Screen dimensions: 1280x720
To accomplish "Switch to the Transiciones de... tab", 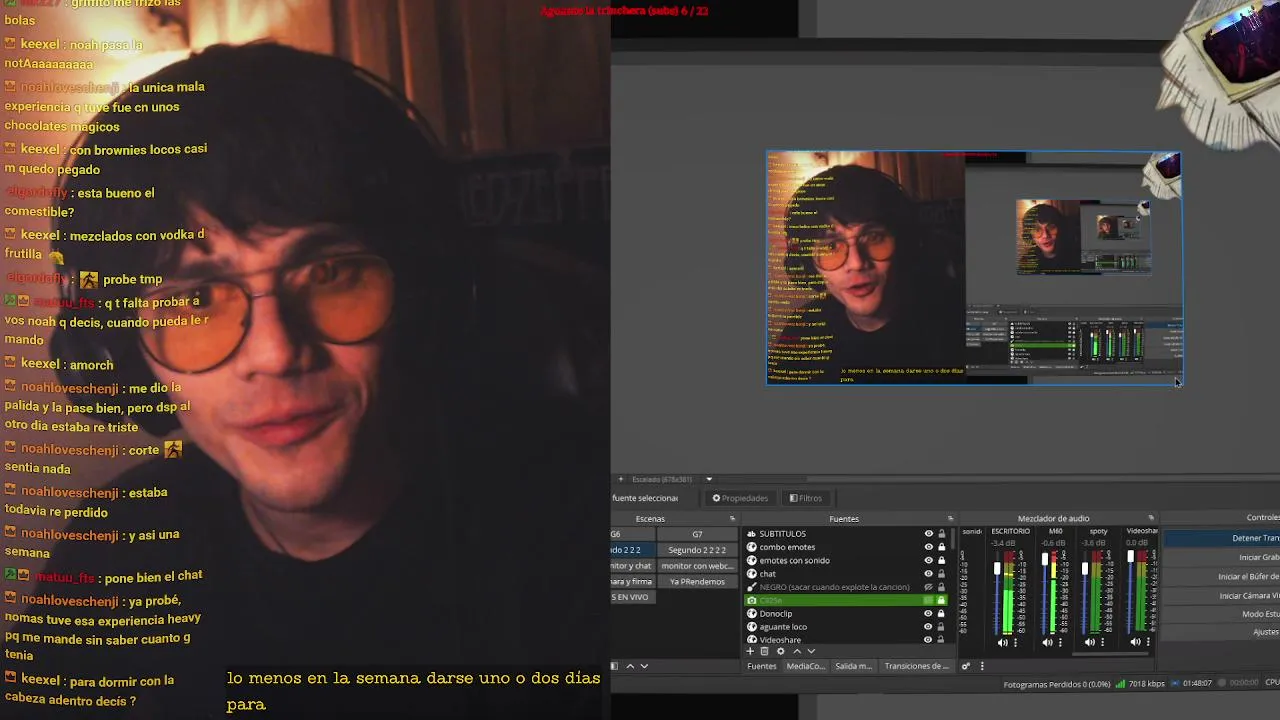I will pyautogui.click(x=916, y=666).
